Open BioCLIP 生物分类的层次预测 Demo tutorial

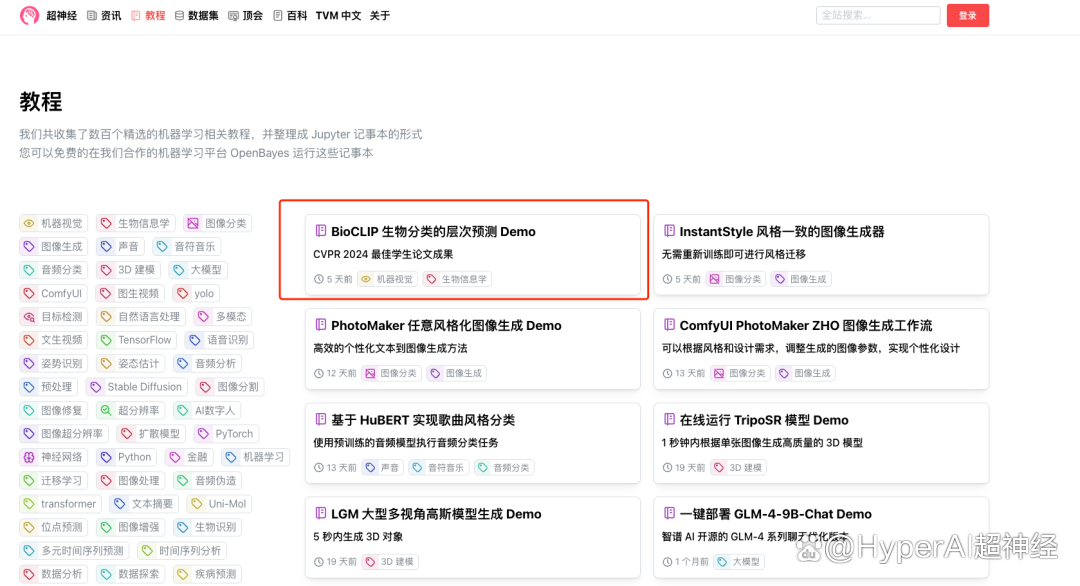click(433, 232)
